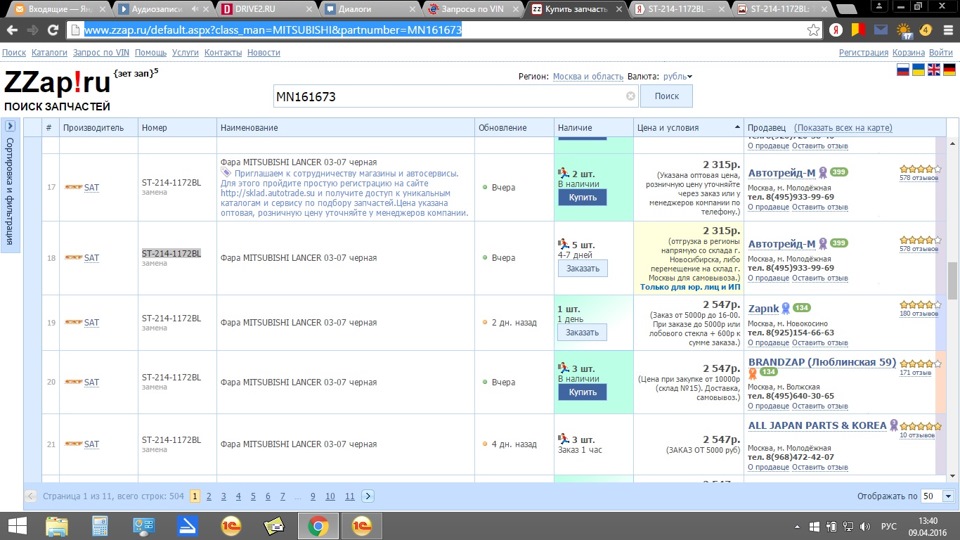Open the Zapnk seller link

tap(763, 309)
